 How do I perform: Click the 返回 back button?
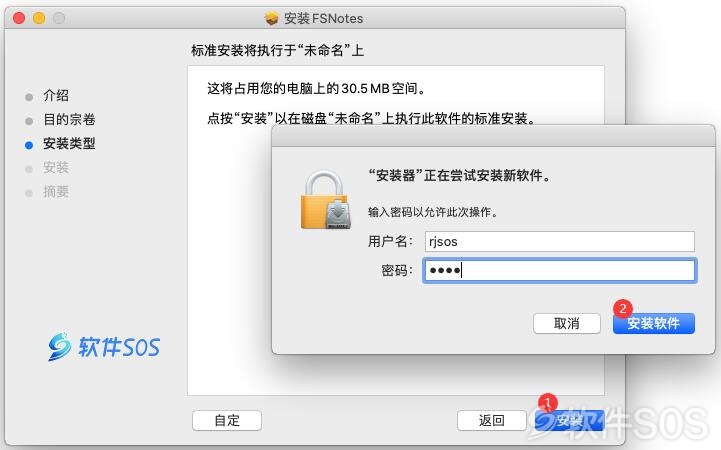point(492,420)
